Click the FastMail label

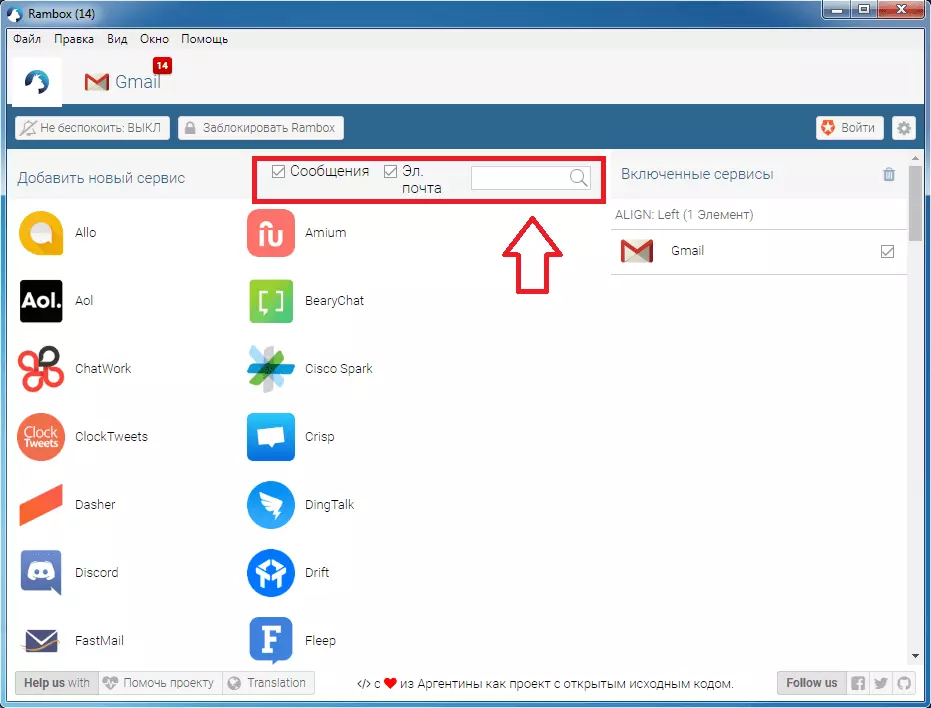coord(99,641)
